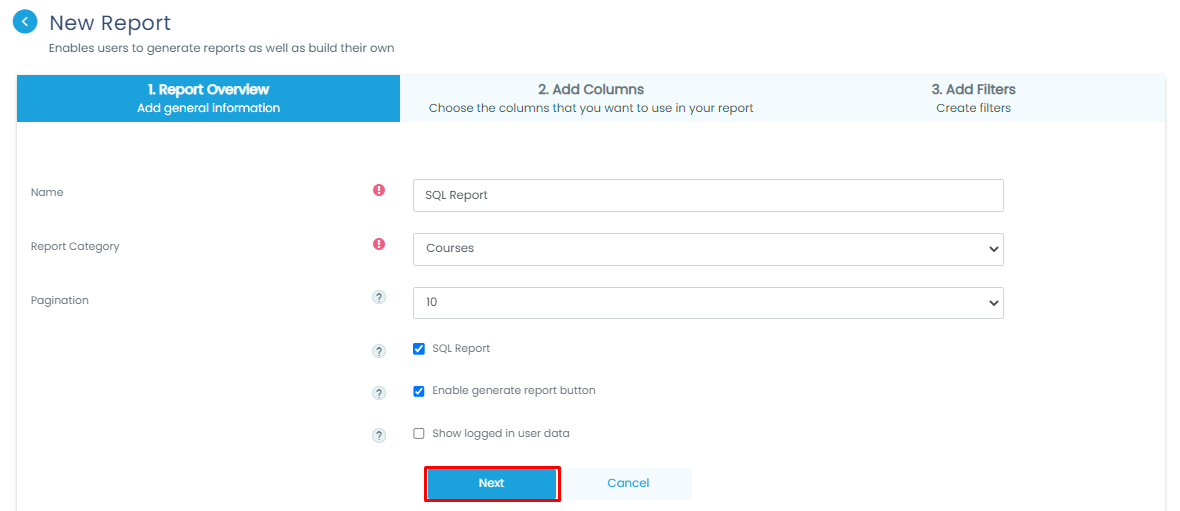Focus the Name input containing SQL Report

point(707,196)
